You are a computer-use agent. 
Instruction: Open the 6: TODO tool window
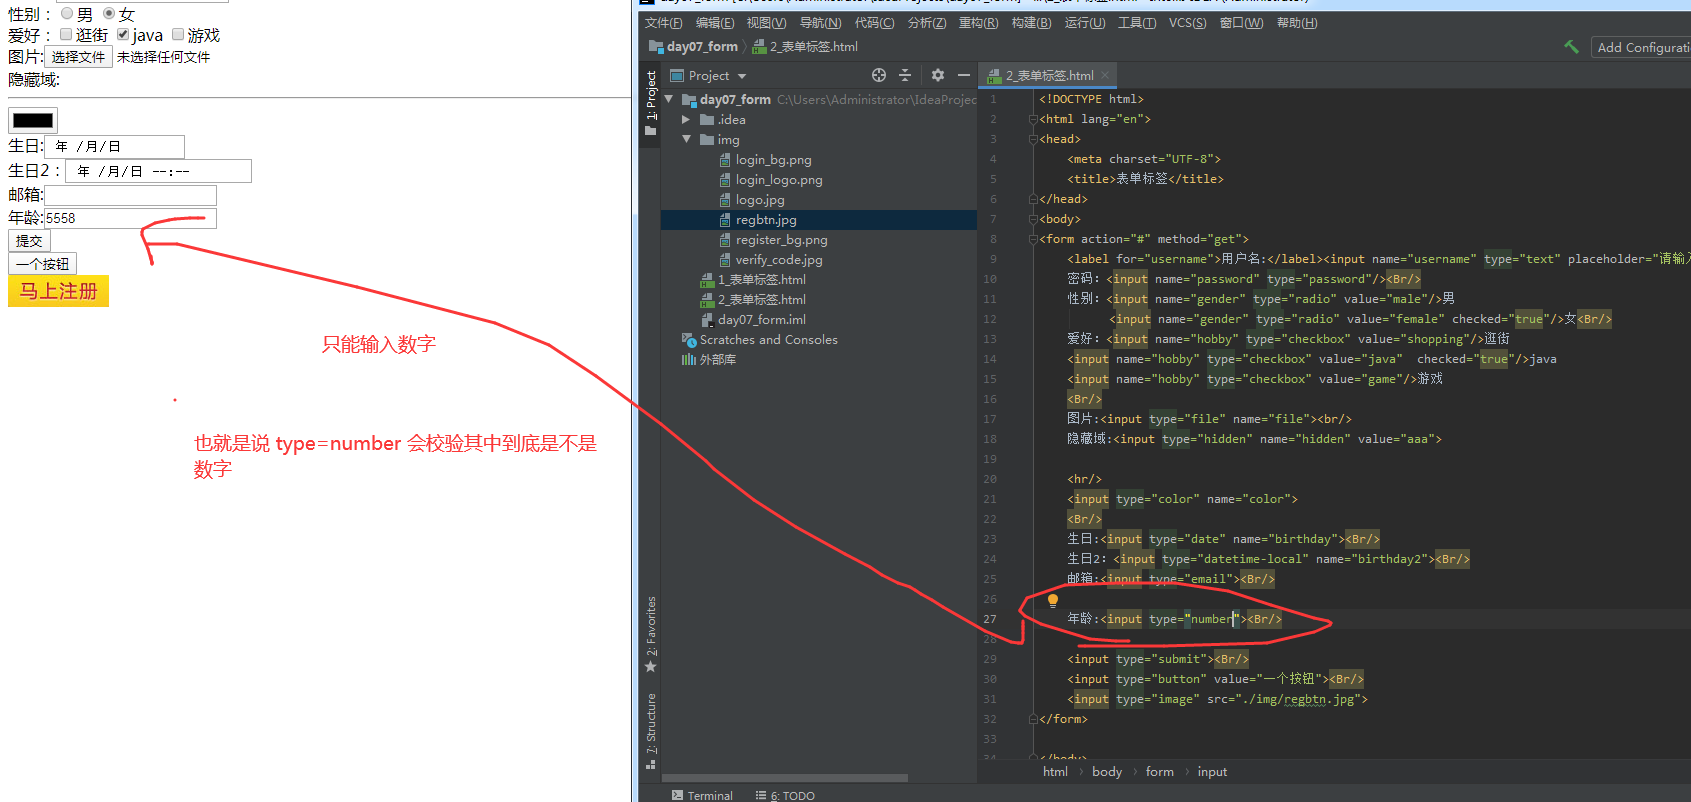(x=785, y=796)
